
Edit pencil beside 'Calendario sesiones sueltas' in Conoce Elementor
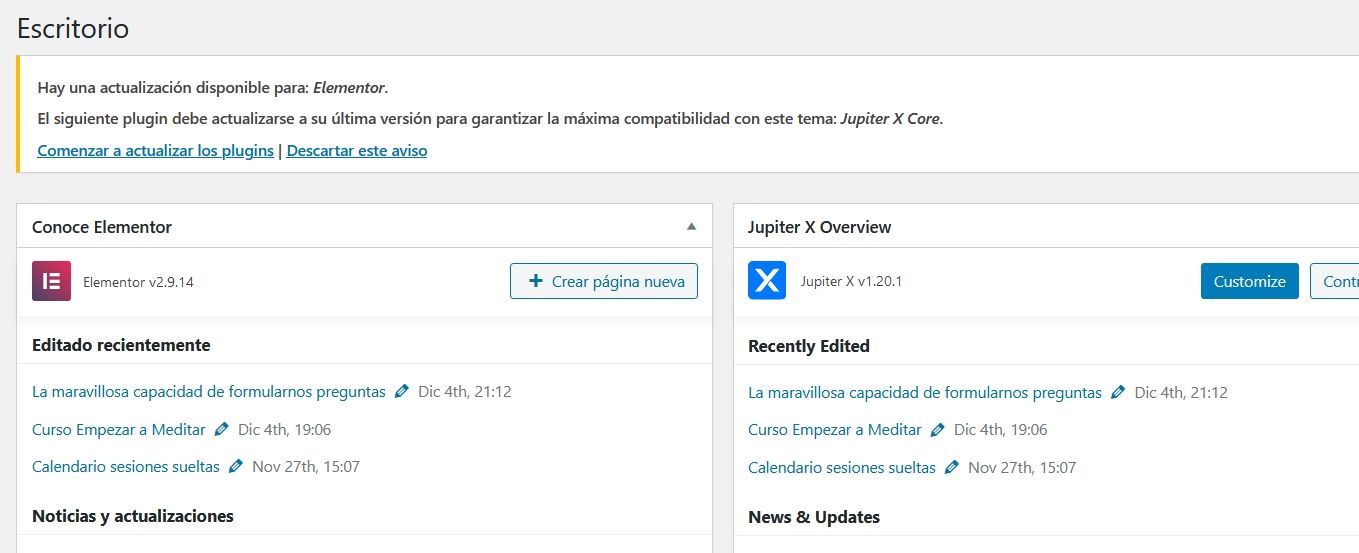click(x=236, y=467)
